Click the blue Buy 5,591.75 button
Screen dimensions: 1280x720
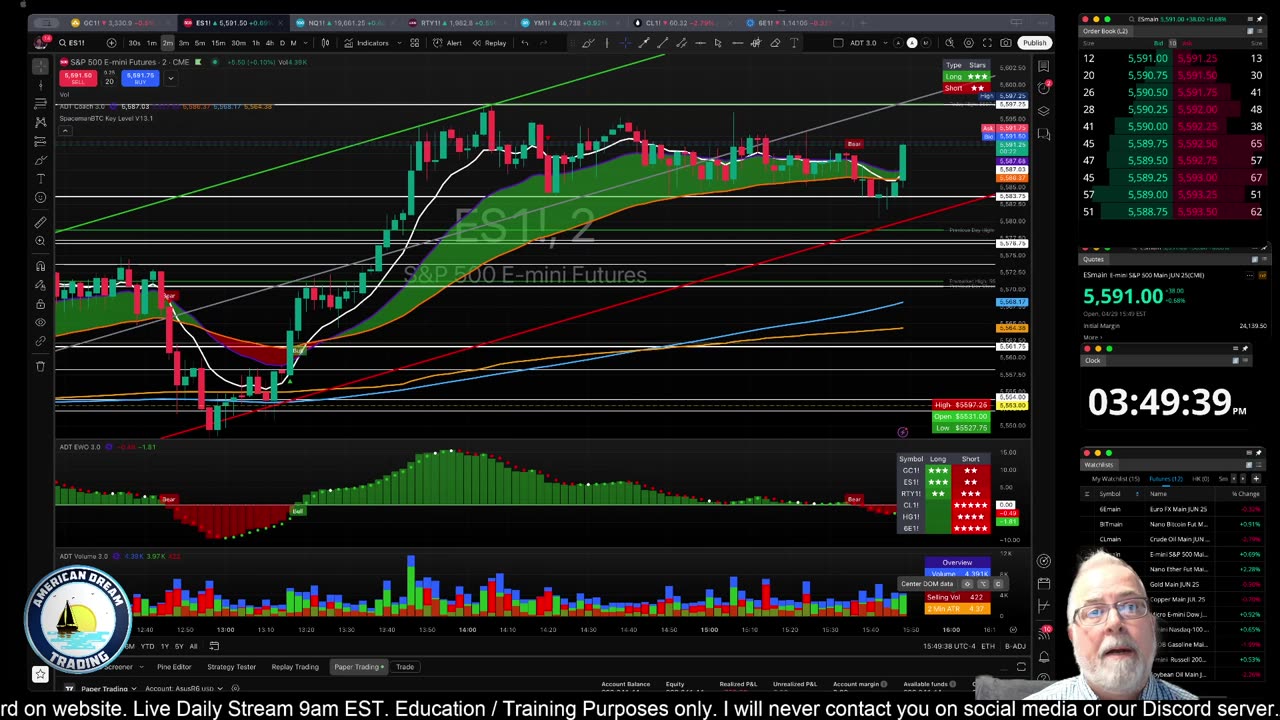(x=140, y=78)
